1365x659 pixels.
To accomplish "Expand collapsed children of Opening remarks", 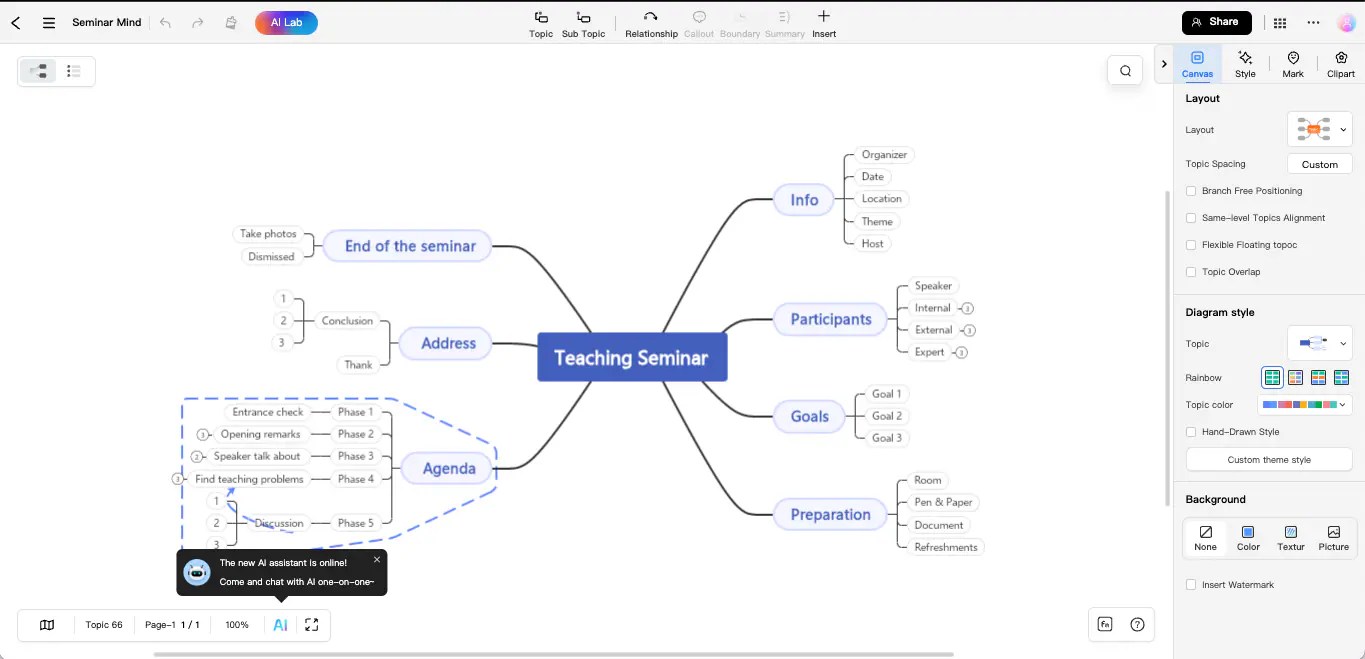I will [203, 435].
